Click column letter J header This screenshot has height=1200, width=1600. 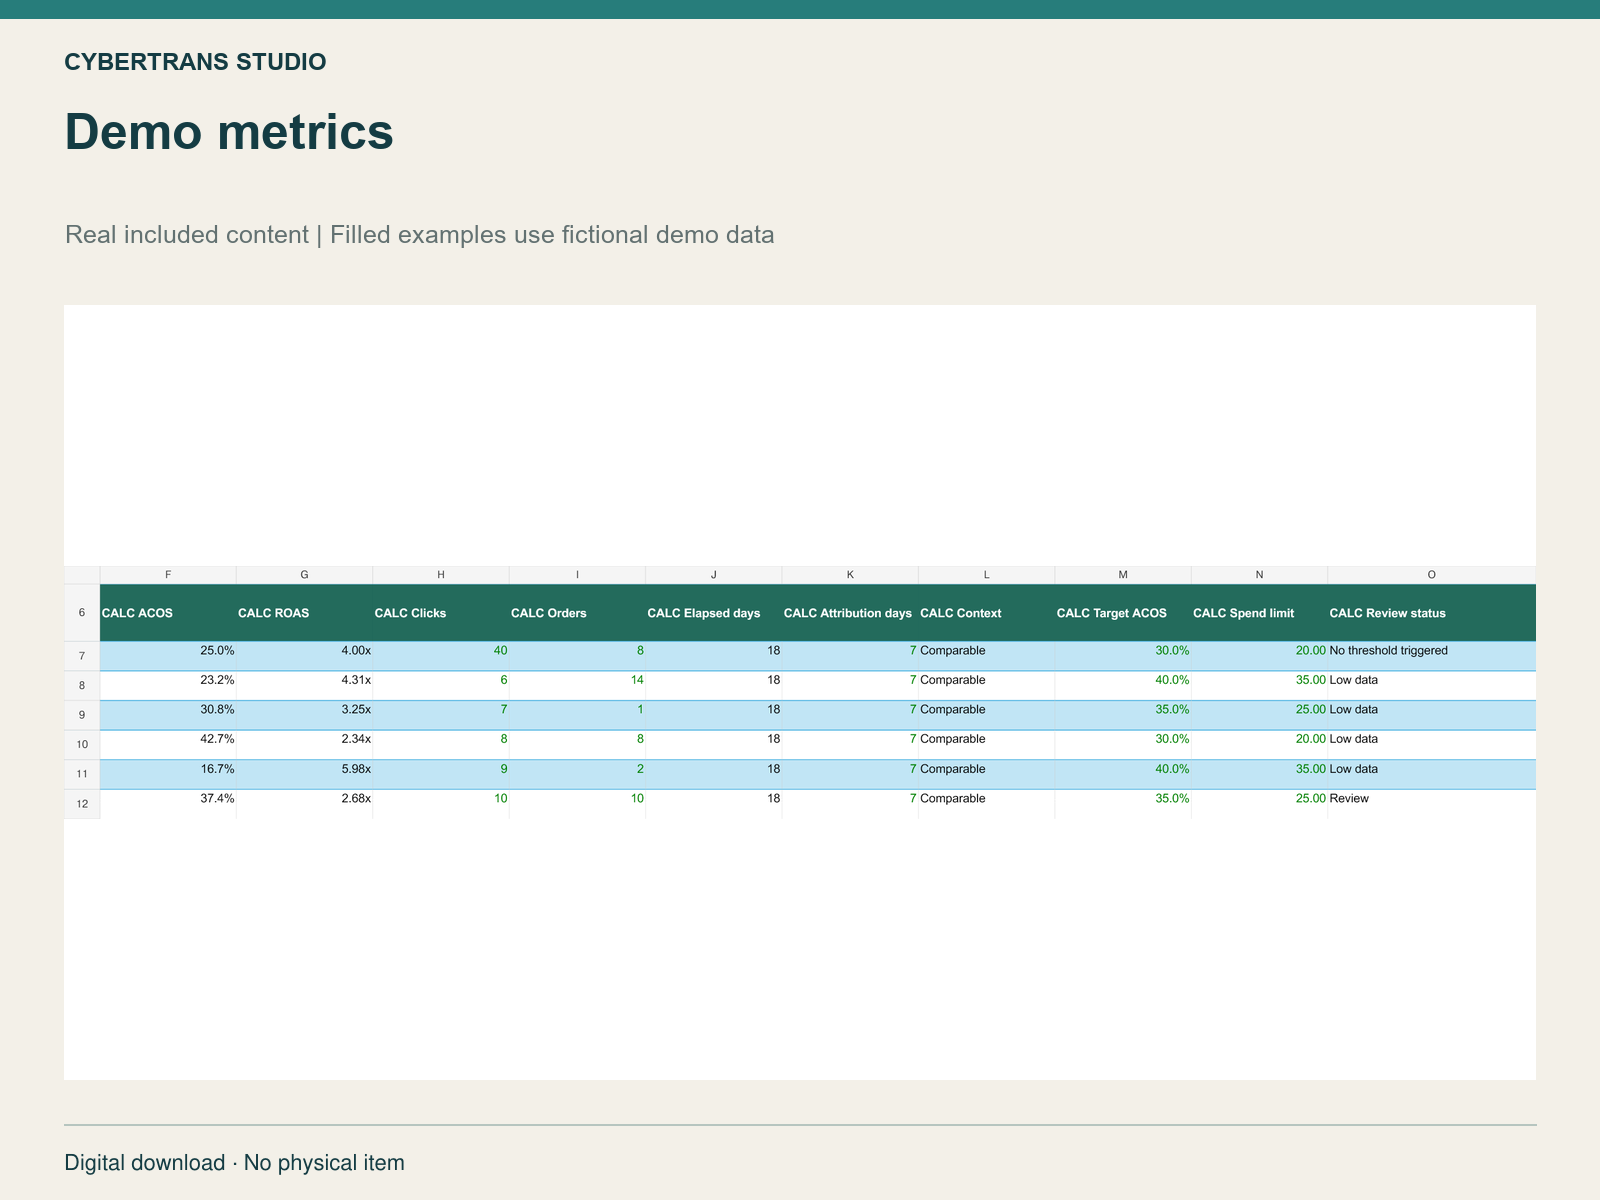[x=714, y=575]
